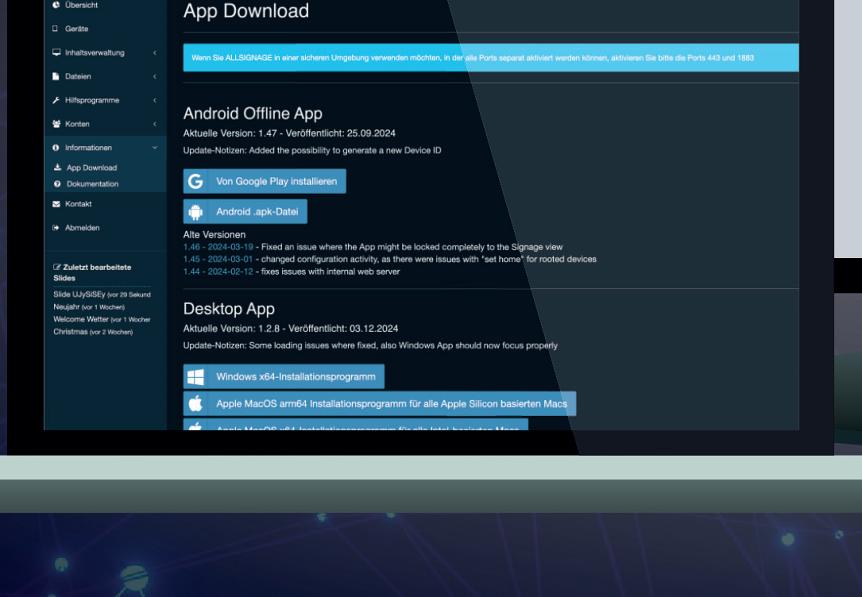The height and width of the screenshot is (597, 862).
Task: Click the Informationen info icon
Action: point(56,147)
